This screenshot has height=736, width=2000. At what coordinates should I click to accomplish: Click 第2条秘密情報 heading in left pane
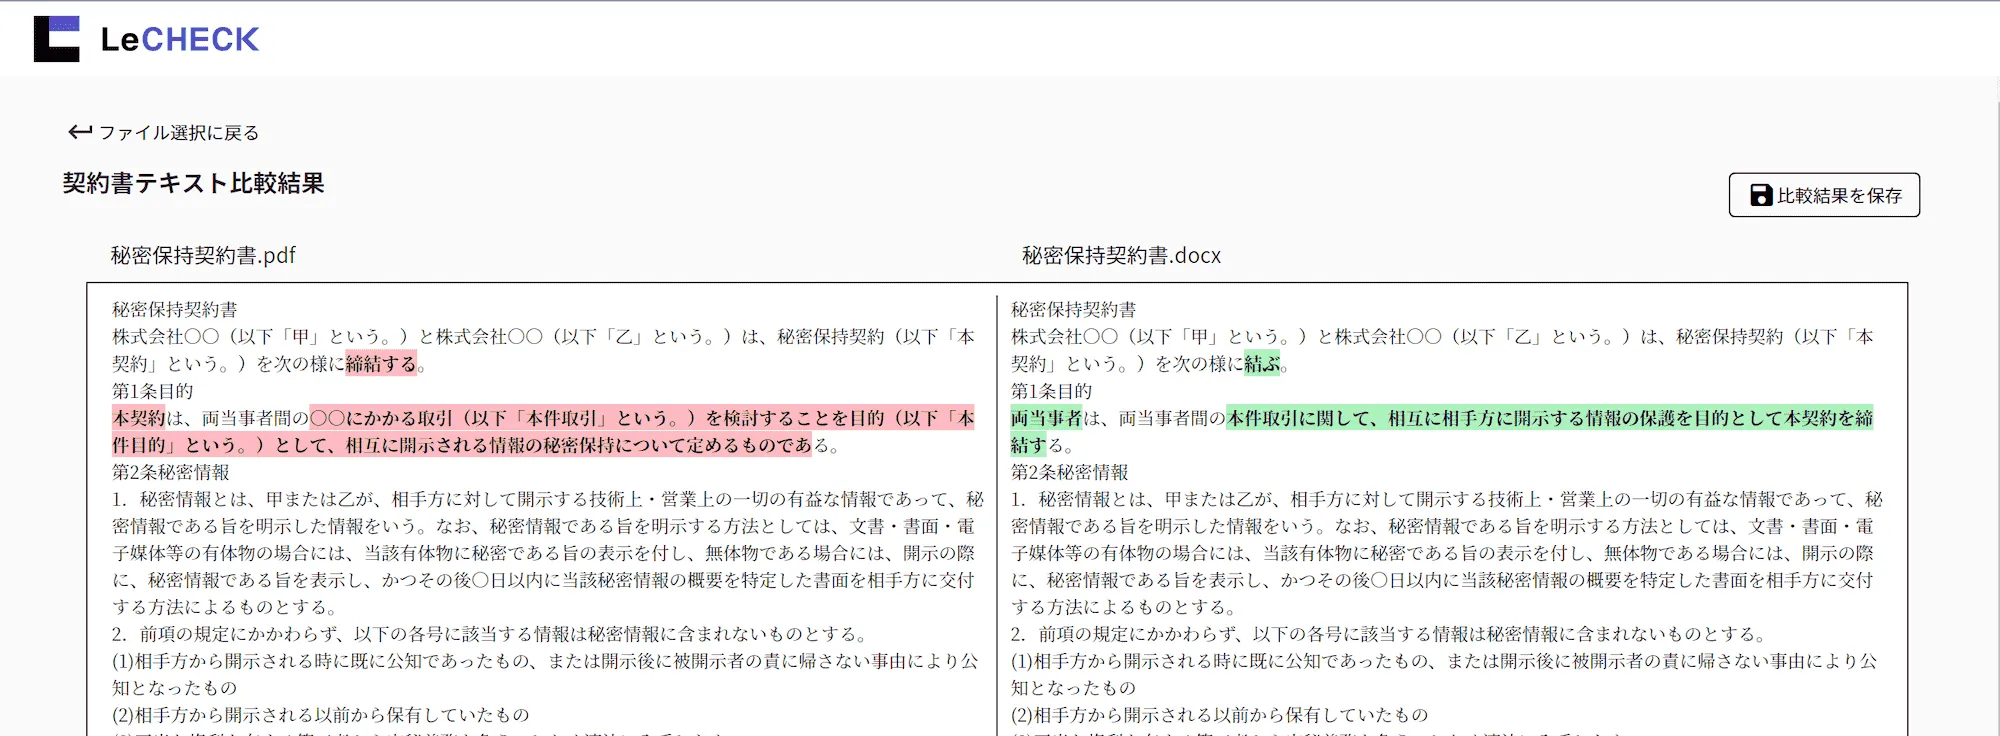click(171, 472)
